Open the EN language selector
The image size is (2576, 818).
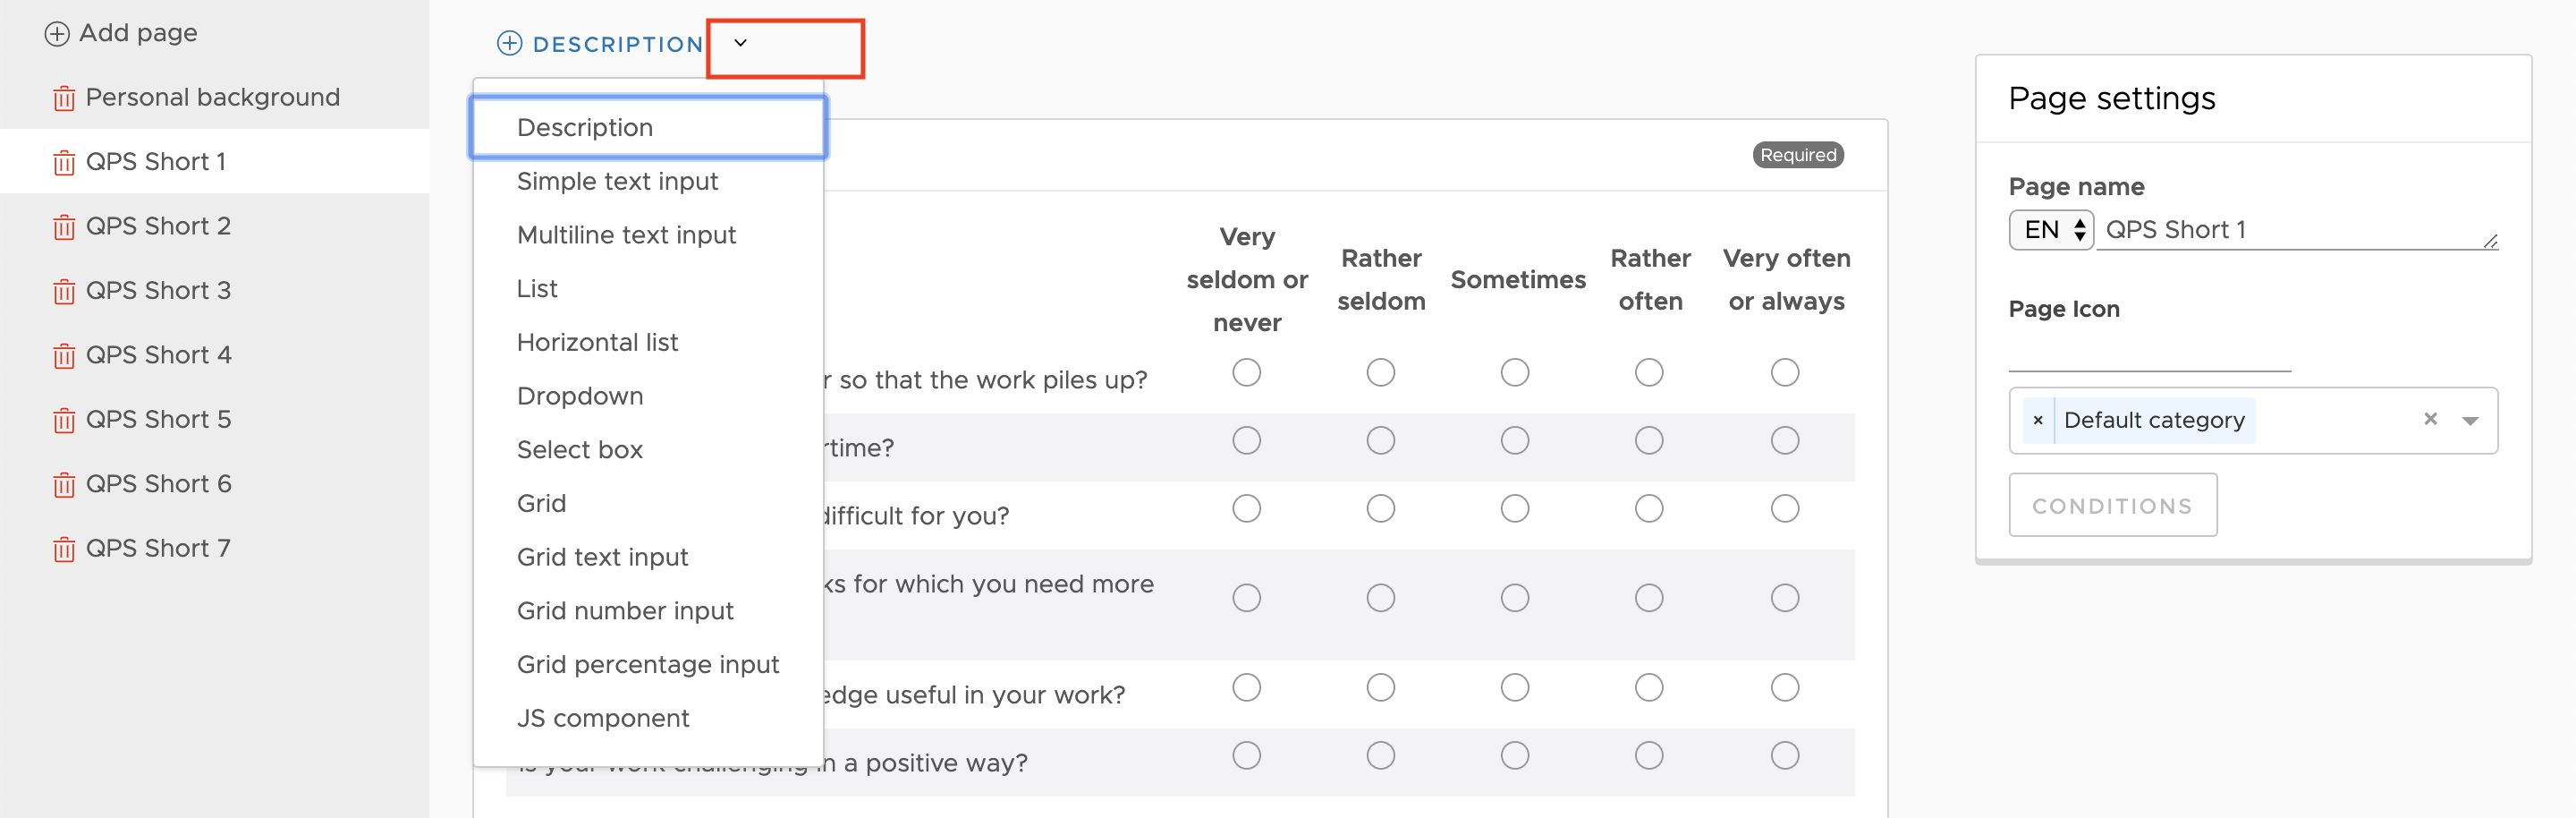point(2050,230)
